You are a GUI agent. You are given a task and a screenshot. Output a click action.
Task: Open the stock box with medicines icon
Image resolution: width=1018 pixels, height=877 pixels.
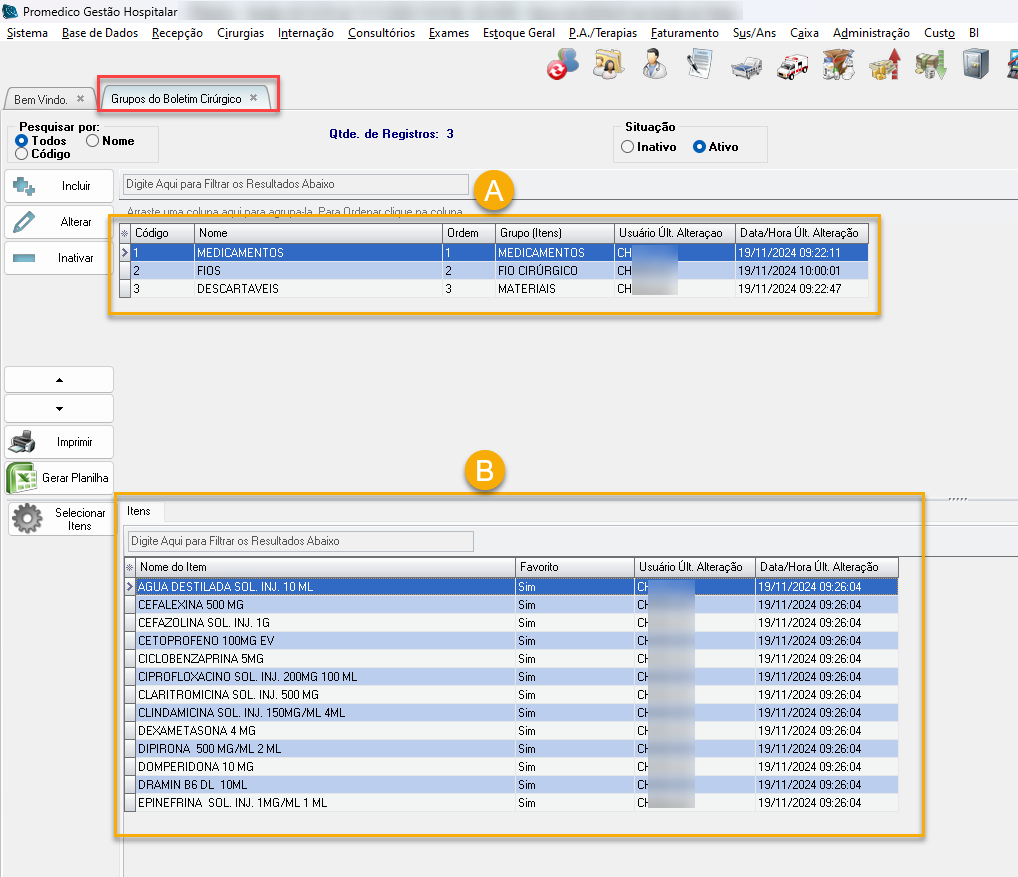pyautogui.click(x=838, y=65)
